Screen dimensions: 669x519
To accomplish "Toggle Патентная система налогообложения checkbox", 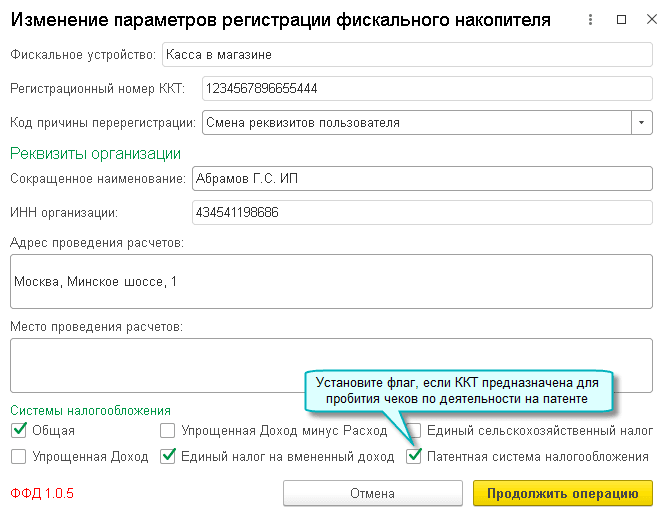I will click(414, 457).
